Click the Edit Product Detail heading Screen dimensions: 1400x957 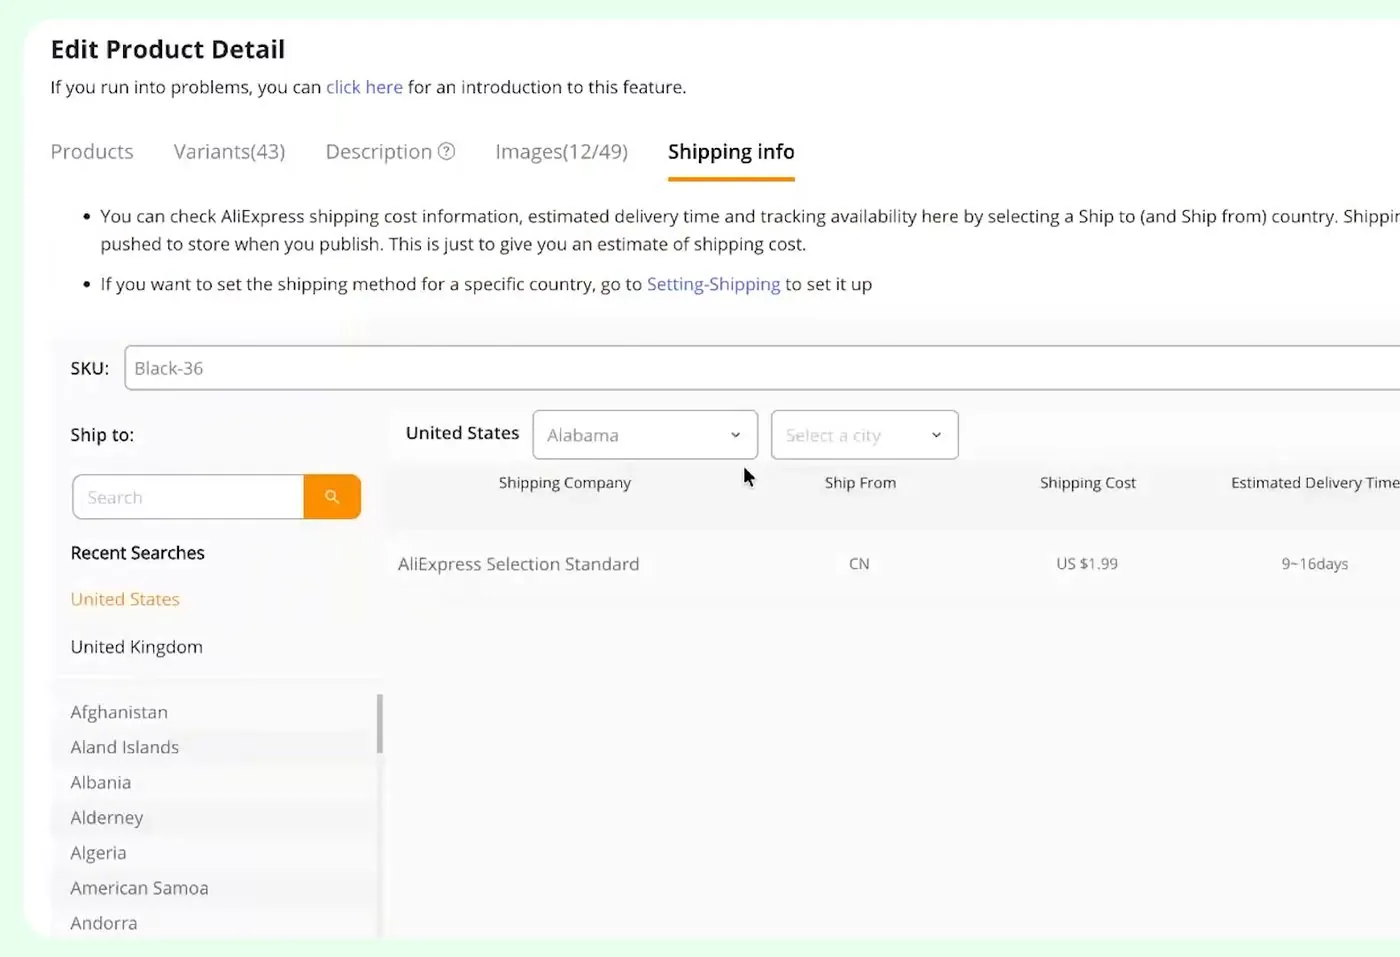(168, 49)
